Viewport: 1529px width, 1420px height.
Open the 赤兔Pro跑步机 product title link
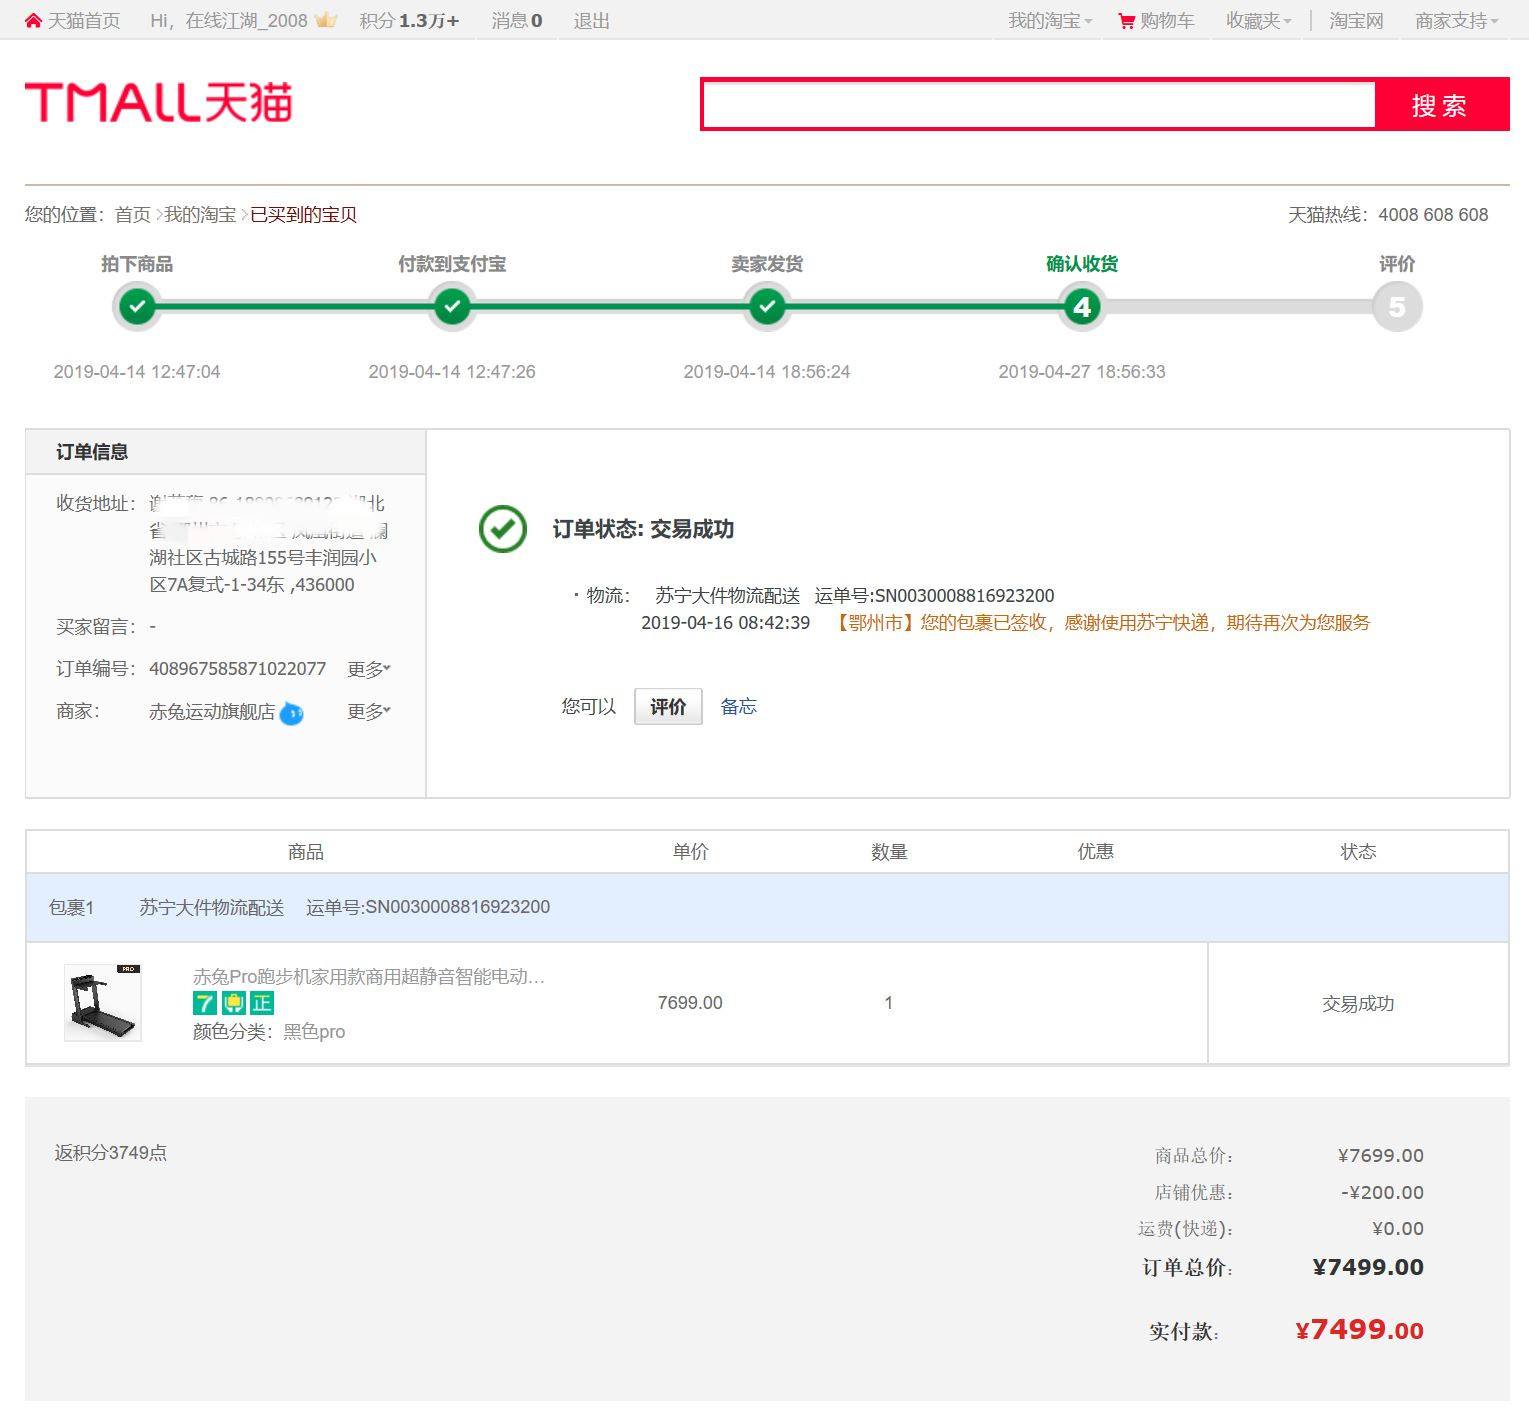[x=369, y=977]
